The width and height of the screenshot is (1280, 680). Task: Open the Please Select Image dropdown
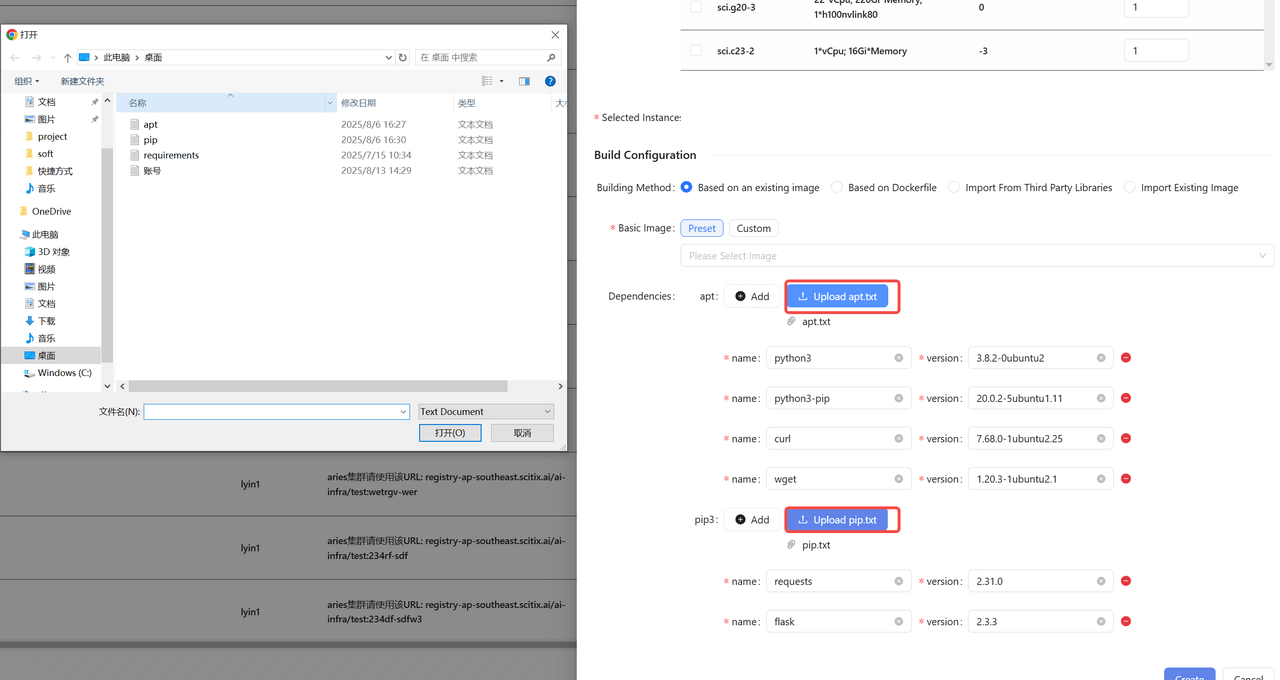point(977,256)
